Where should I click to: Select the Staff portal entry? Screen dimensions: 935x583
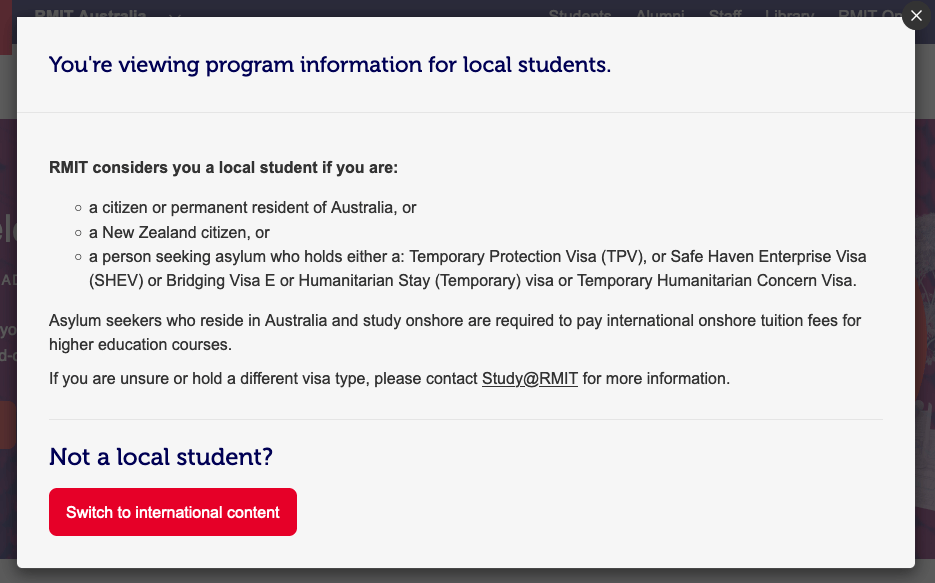coord(725,15)
